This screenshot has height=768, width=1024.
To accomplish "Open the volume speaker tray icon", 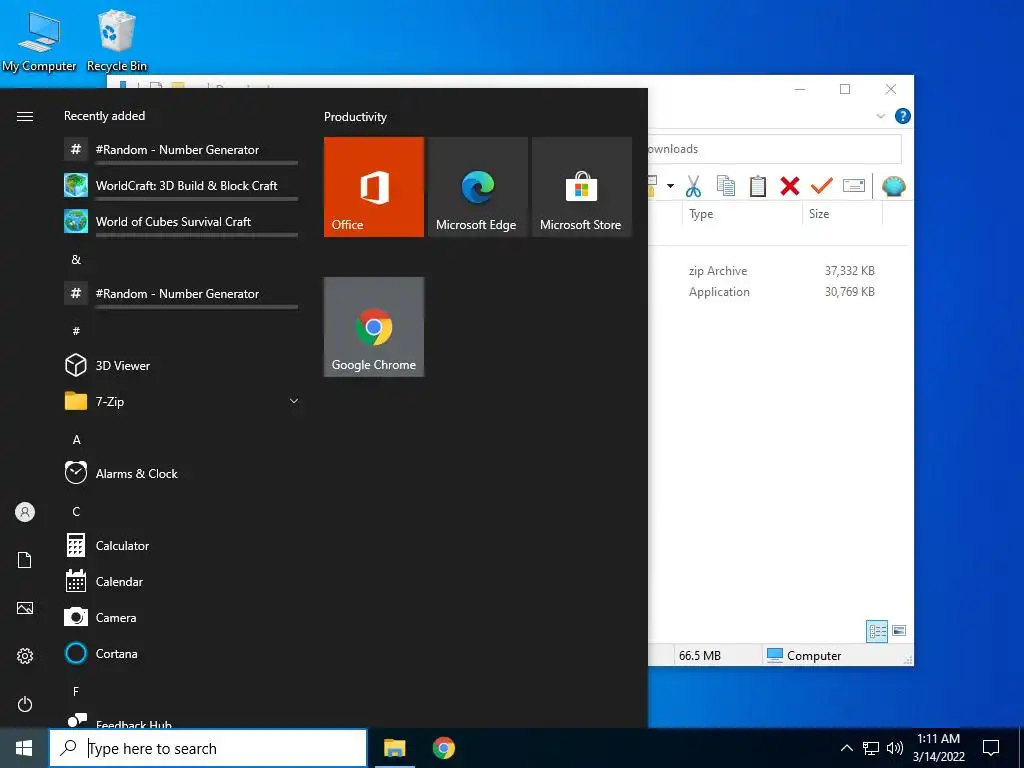I will click(895, 748).
